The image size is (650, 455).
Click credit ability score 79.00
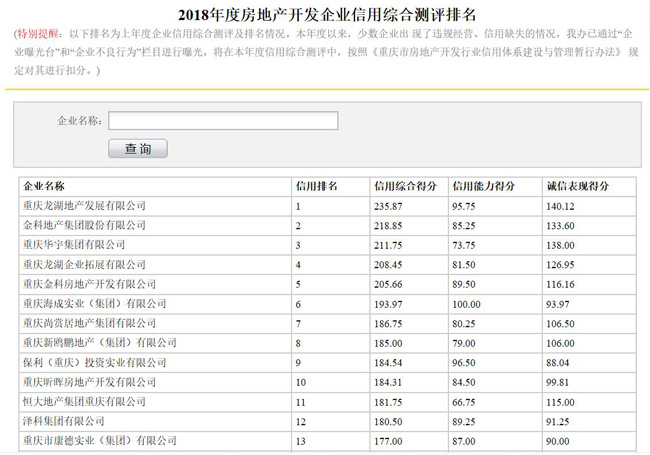(x=463, y=344)
